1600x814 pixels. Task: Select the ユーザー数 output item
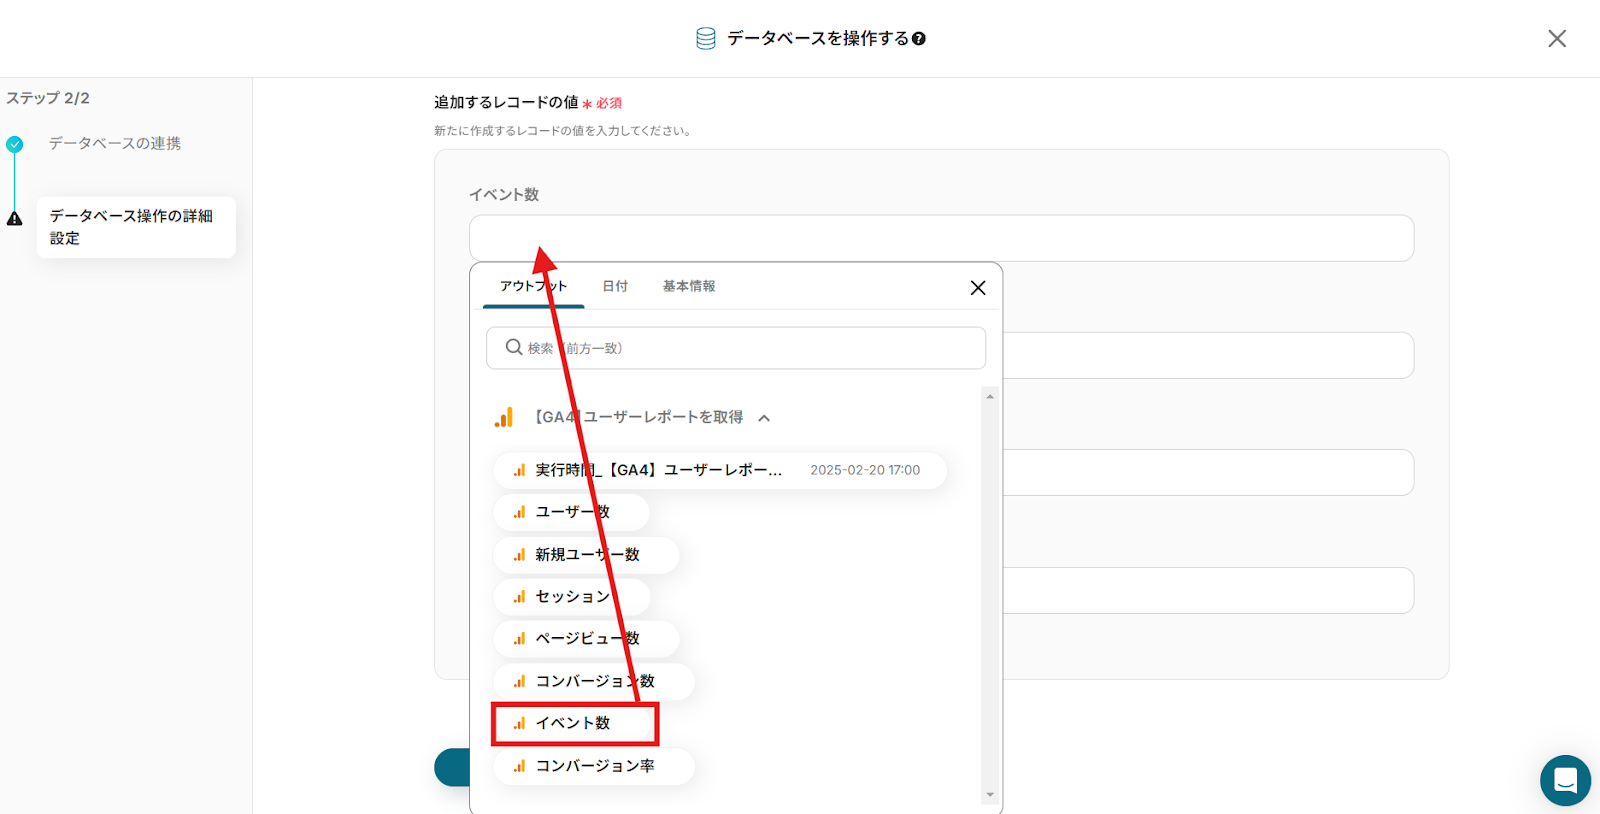pos(571,512)
